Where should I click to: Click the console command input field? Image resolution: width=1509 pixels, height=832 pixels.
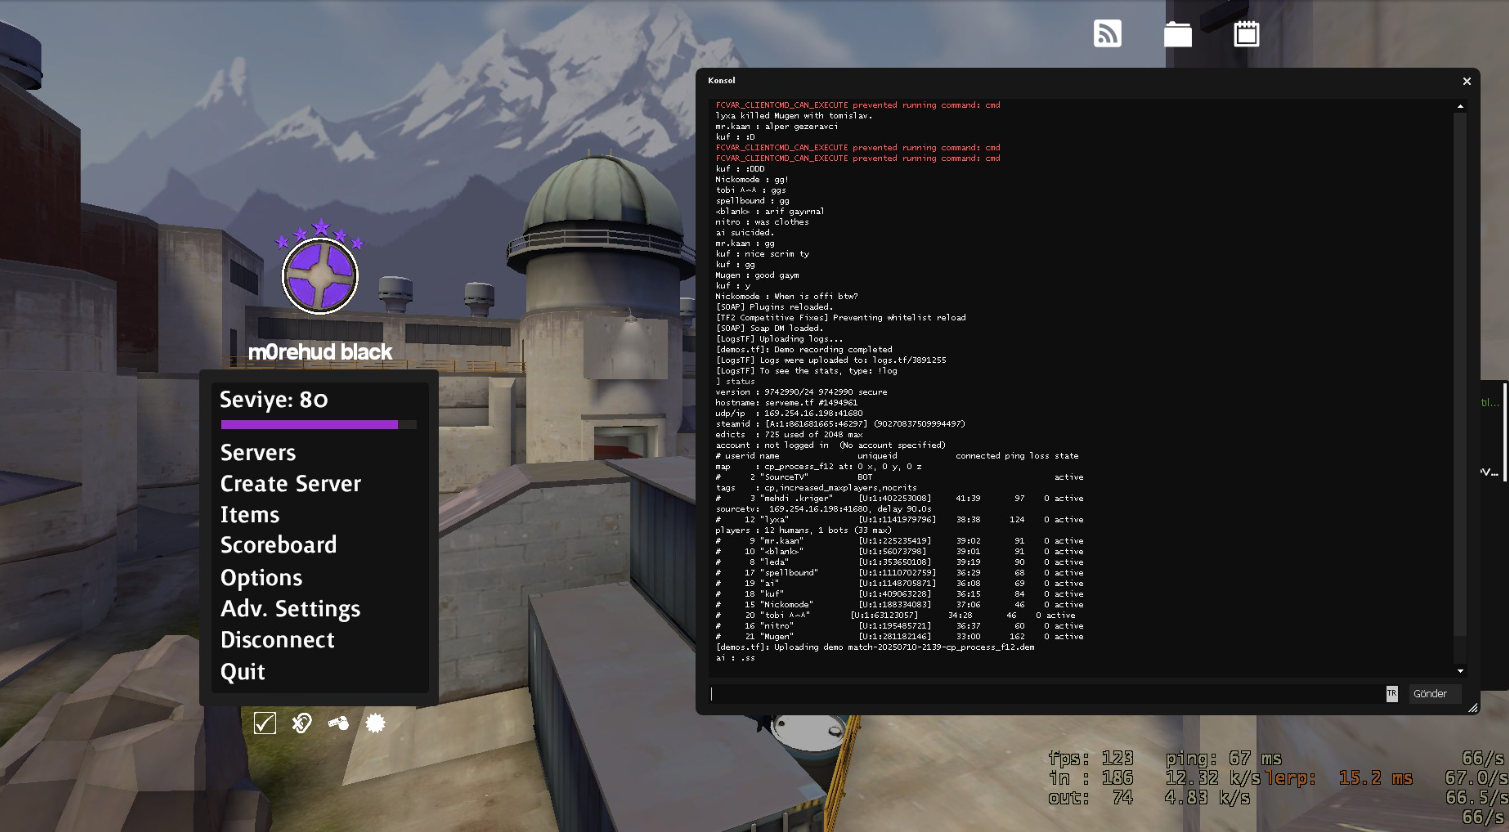(x=1045, y=694)
